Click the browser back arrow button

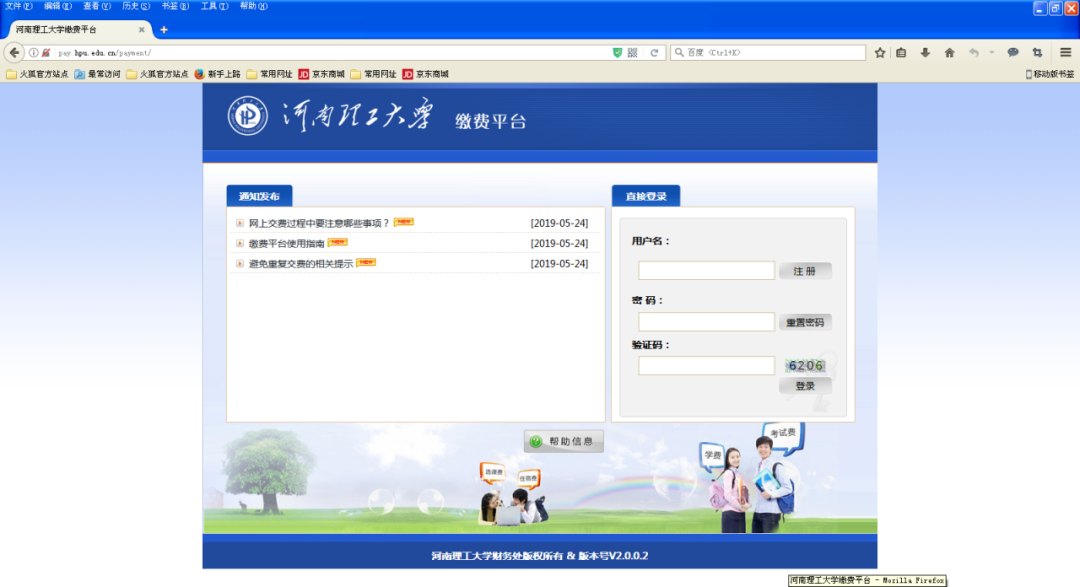coord(14,52)
